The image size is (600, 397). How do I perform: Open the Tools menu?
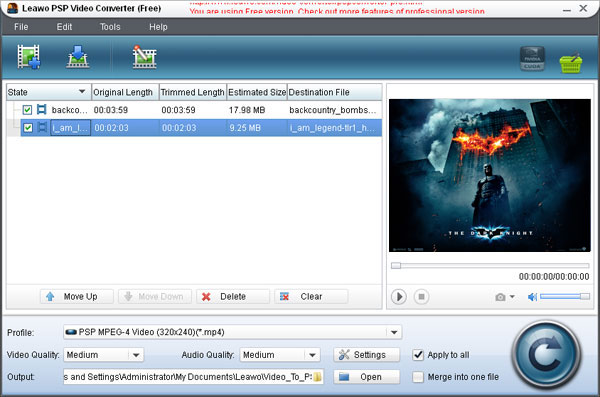[x=110, y=27]
